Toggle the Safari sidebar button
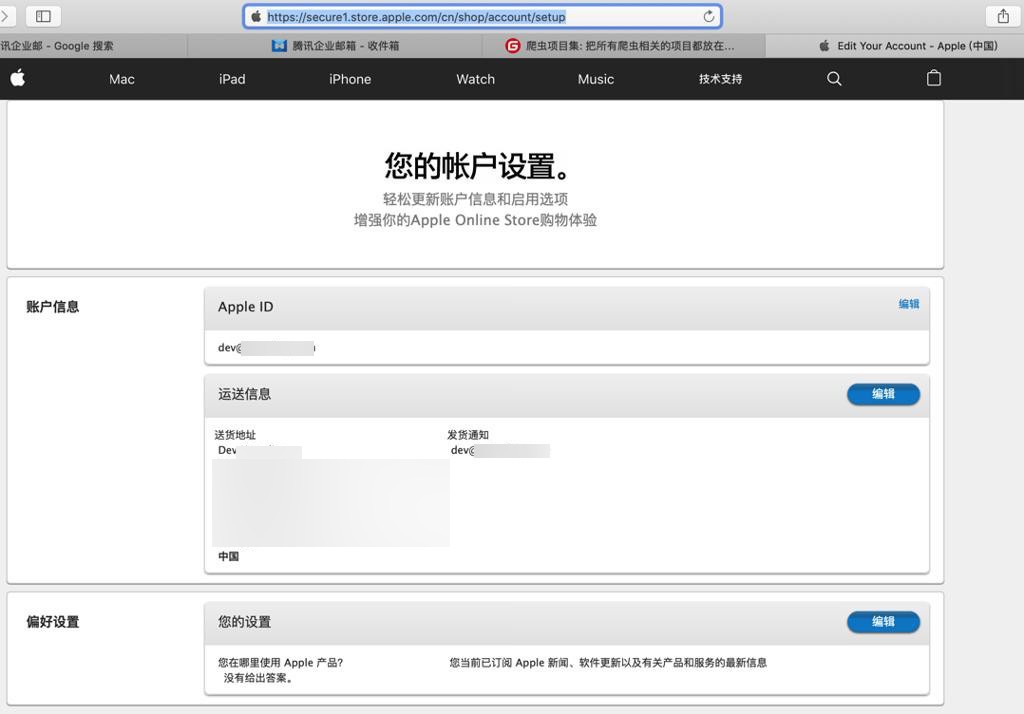1024x714 pixels. [x=43, y=16]
